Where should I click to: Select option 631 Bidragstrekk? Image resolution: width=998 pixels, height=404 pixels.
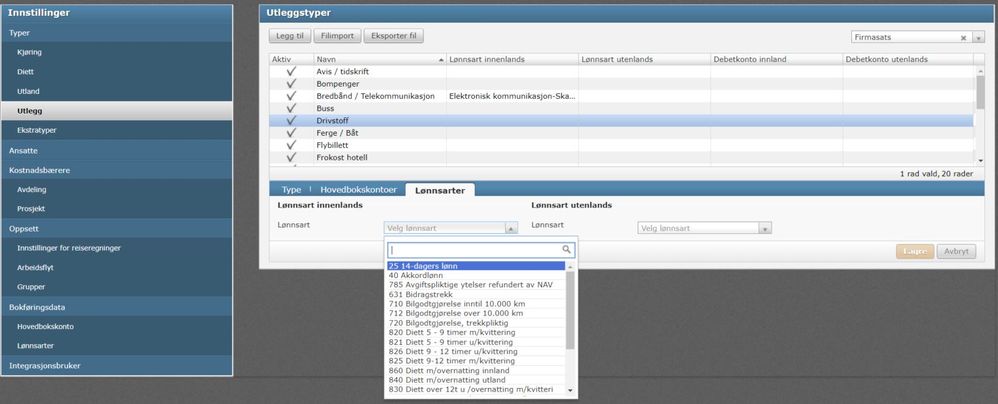[x=476, y=295]
